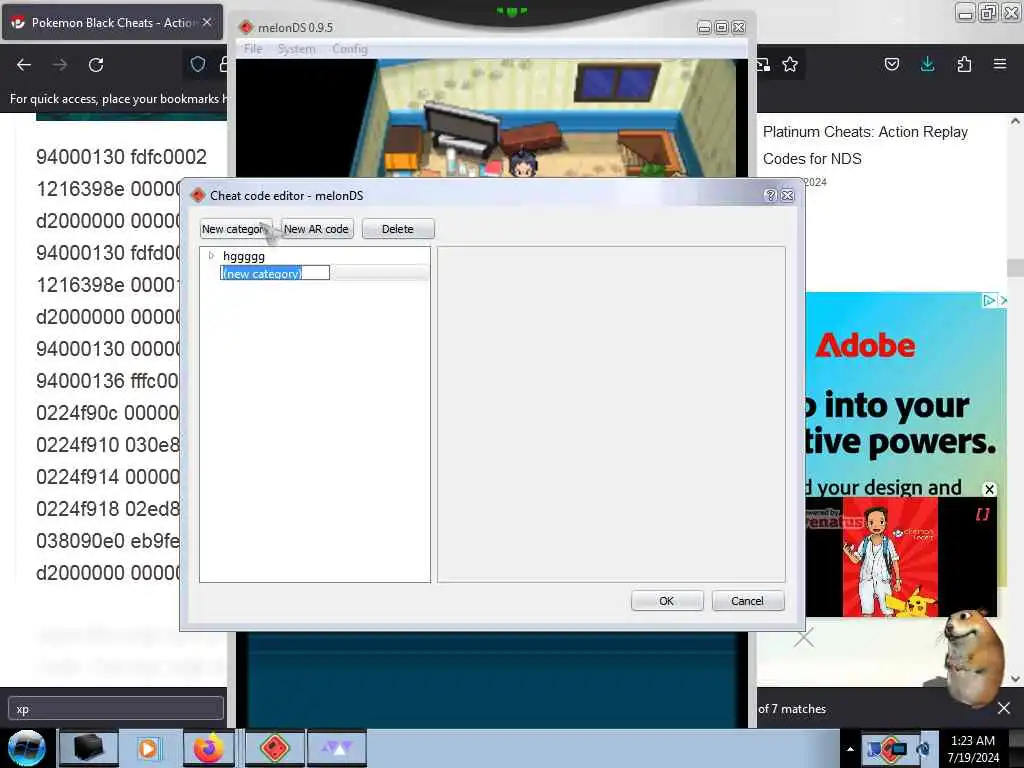1024x768 pixels.
Task: Open melonDS File menu
Action: (253, 49)
